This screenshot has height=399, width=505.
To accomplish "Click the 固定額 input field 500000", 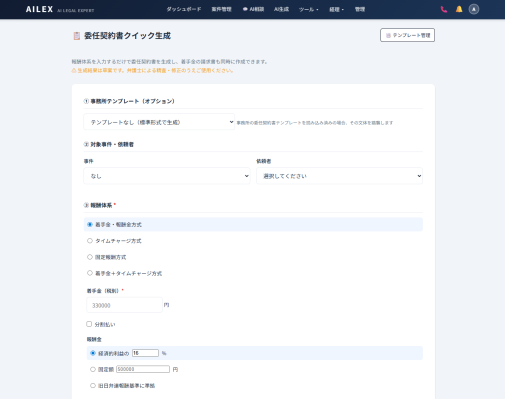I will coord(143,369).
